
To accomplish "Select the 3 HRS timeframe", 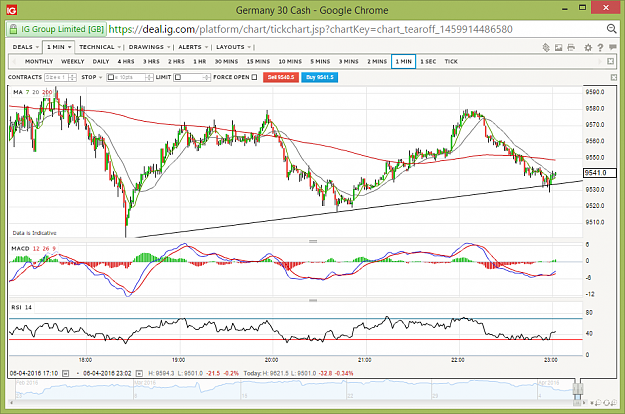I will pos(151,61).
